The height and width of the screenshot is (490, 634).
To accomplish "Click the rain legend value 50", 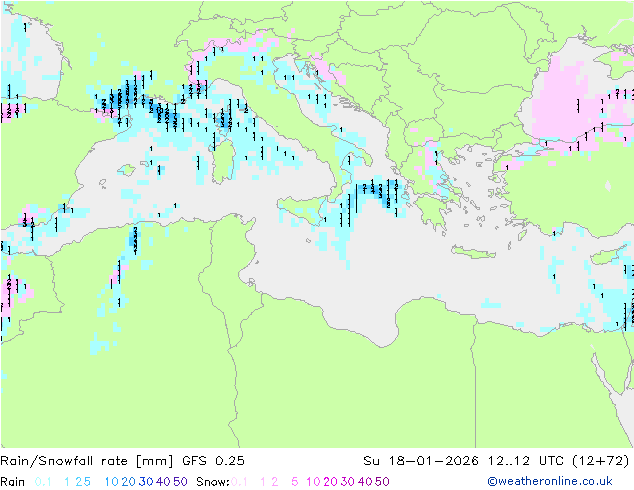I will coord(180,482).
